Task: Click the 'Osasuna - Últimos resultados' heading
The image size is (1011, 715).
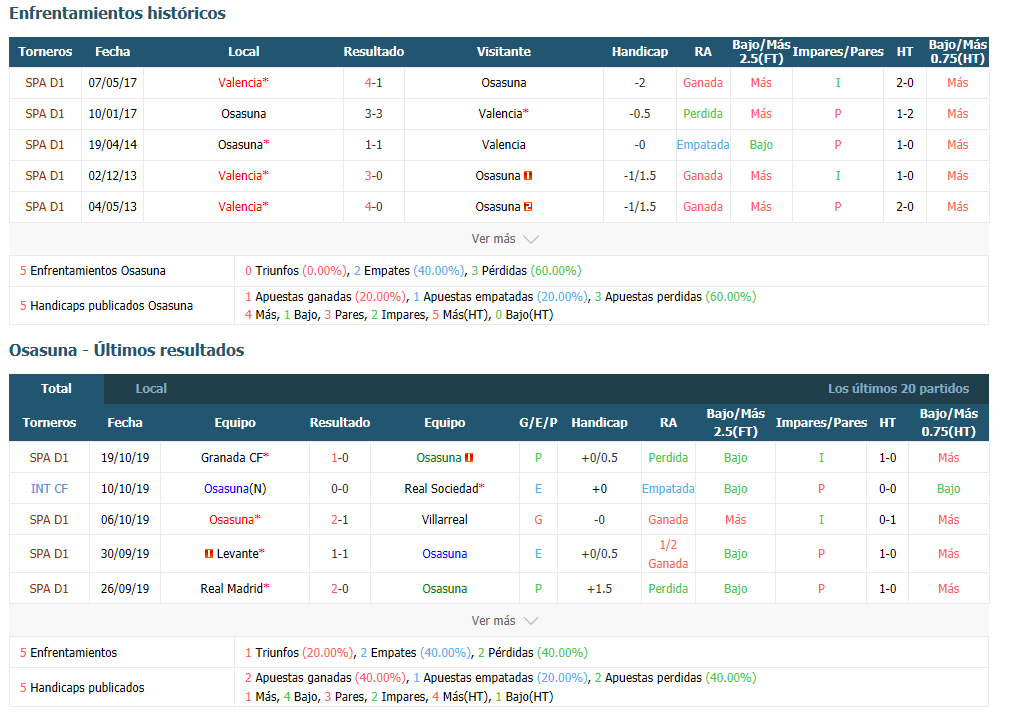Action: point(126,350)
